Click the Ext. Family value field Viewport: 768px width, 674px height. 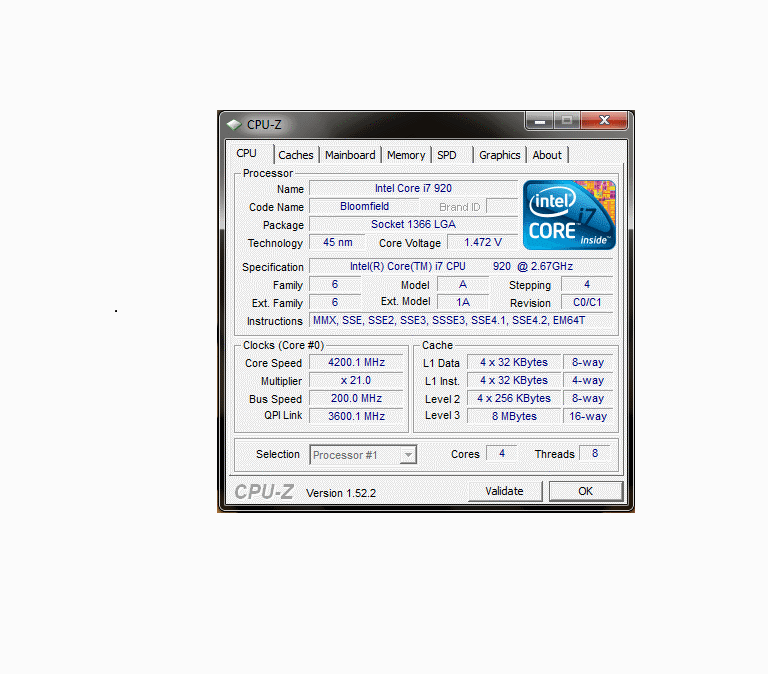pos(335,303)
